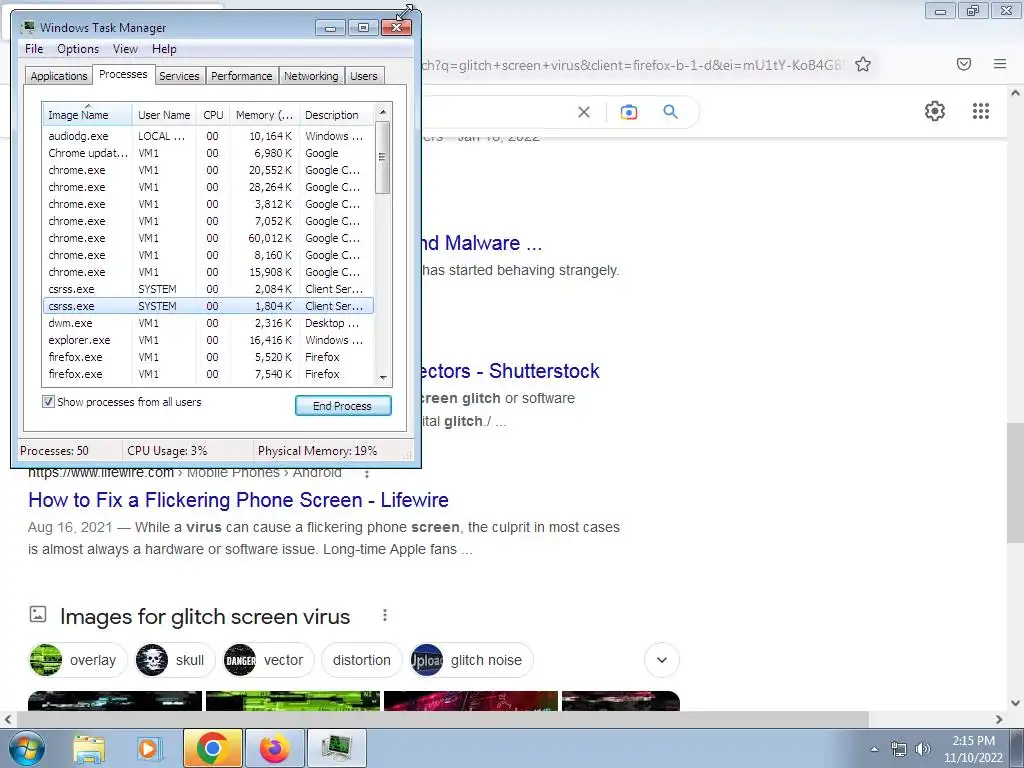Select the dwm.exe process row

tap(208, 323)
